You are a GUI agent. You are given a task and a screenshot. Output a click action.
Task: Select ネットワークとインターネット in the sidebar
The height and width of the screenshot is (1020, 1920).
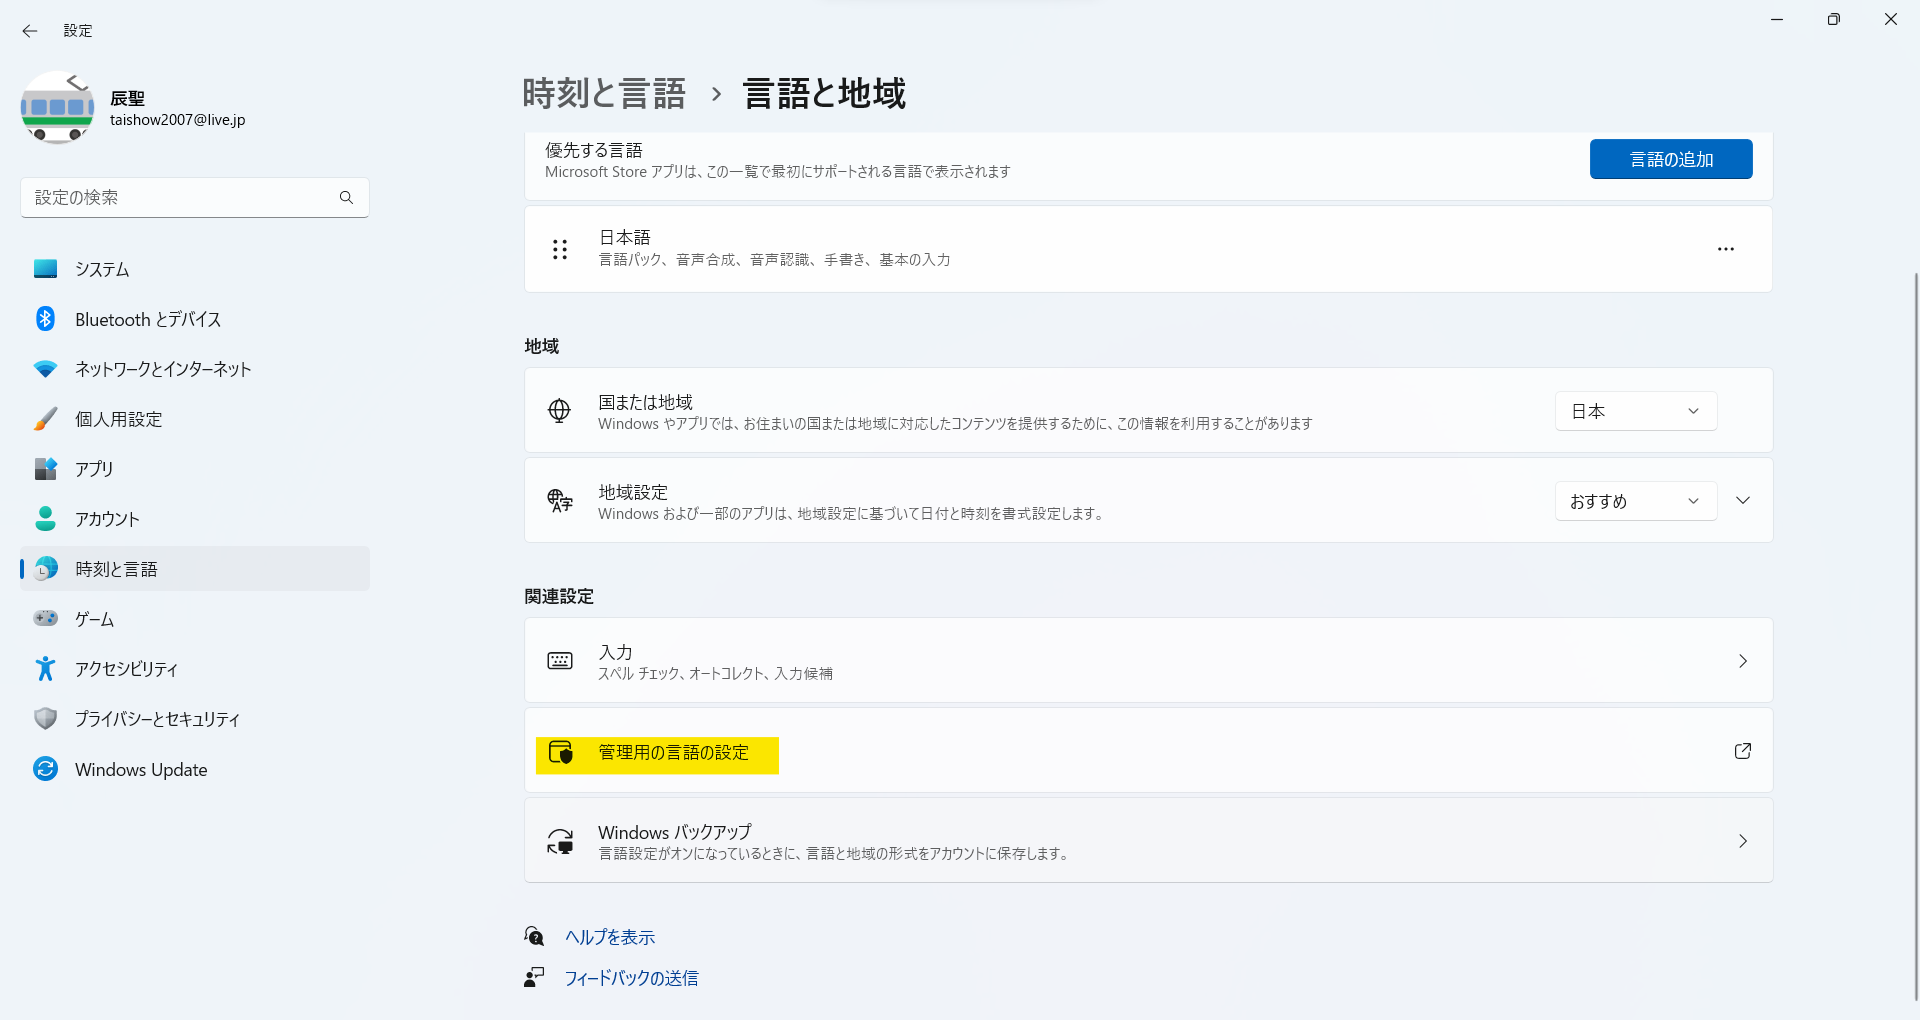[x=195, y=369]
